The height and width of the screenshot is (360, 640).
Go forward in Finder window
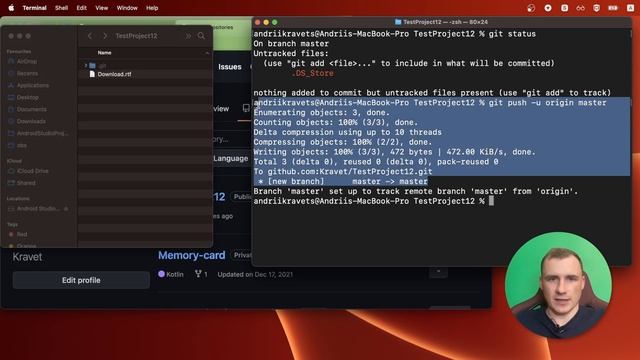(x=105, y=36)
